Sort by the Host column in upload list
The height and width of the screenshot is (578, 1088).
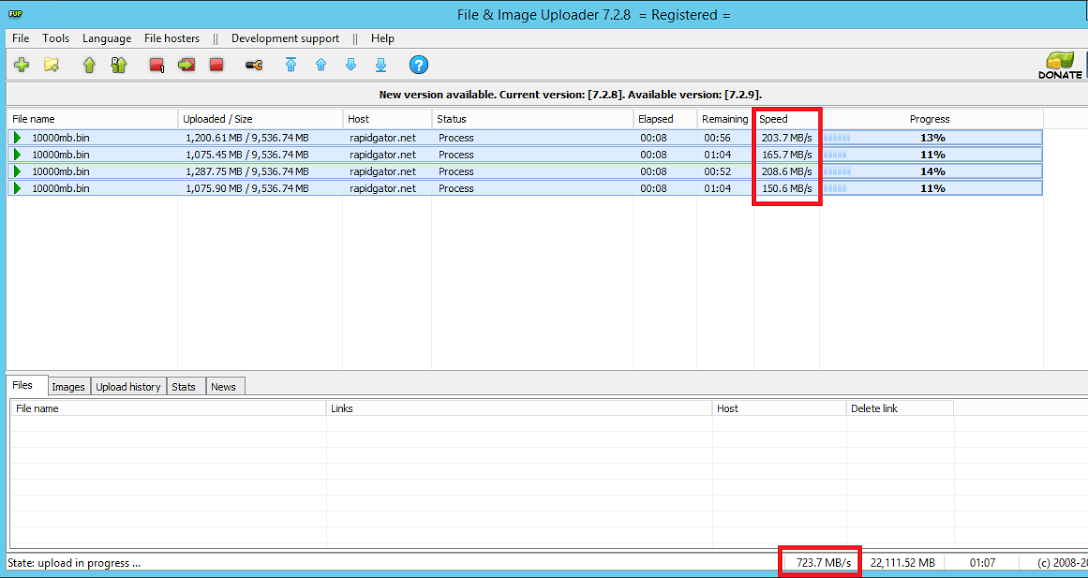click(387, 119)
